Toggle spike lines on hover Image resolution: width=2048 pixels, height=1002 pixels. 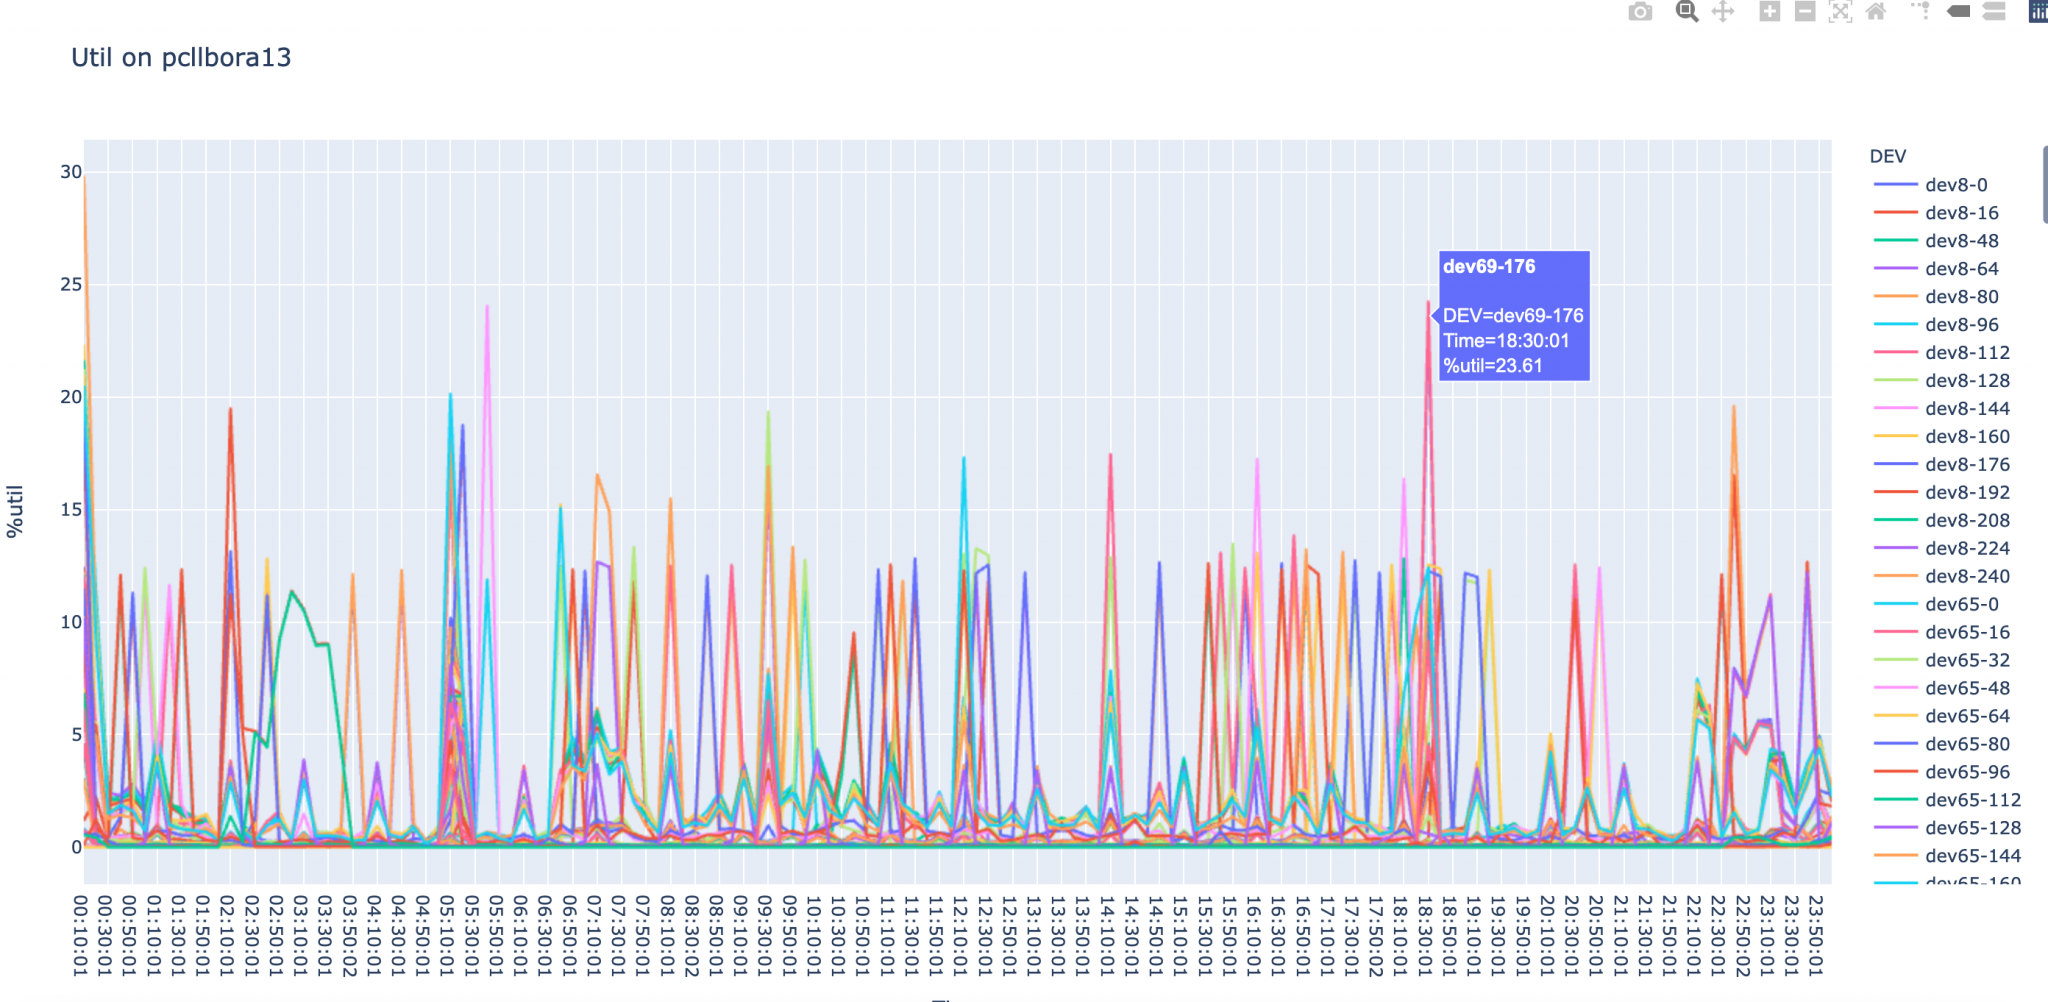[x=1920, y=12]
